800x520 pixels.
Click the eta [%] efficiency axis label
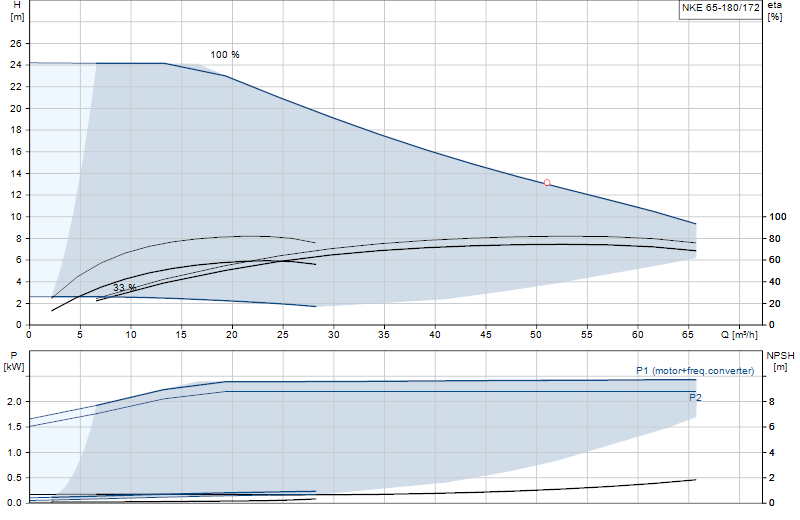774,11
